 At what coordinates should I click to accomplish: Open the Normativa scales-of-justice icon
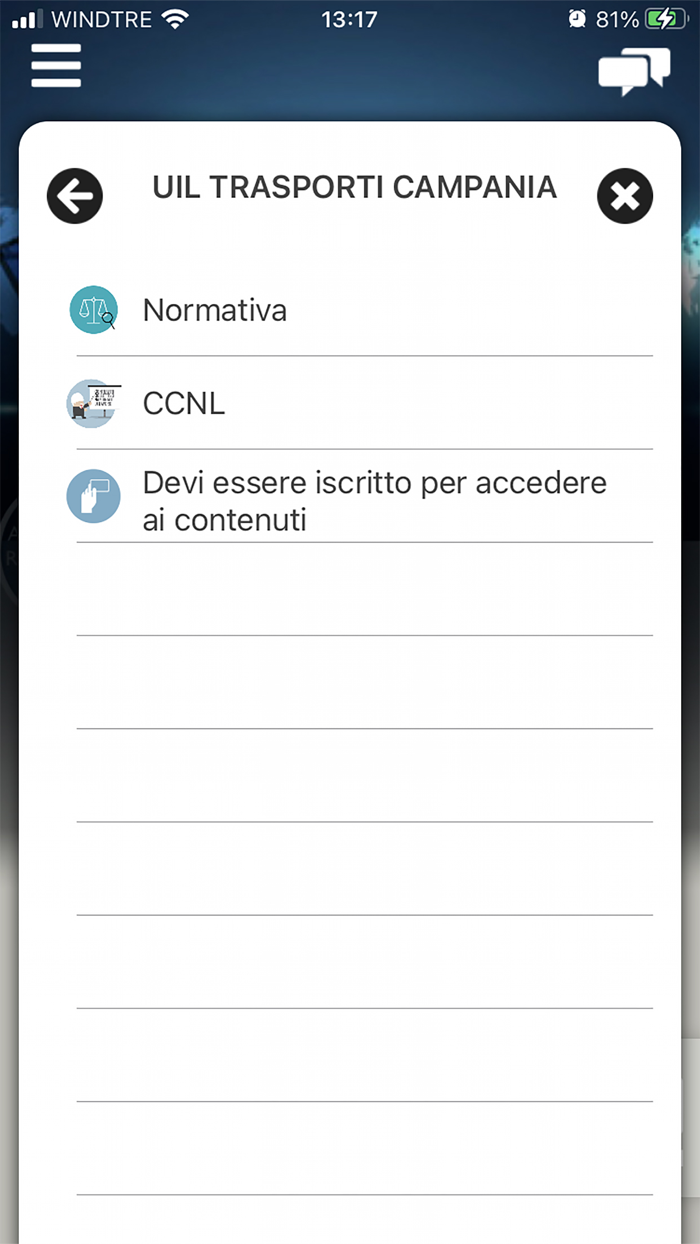pyautogui.click(x=93, y=309)
